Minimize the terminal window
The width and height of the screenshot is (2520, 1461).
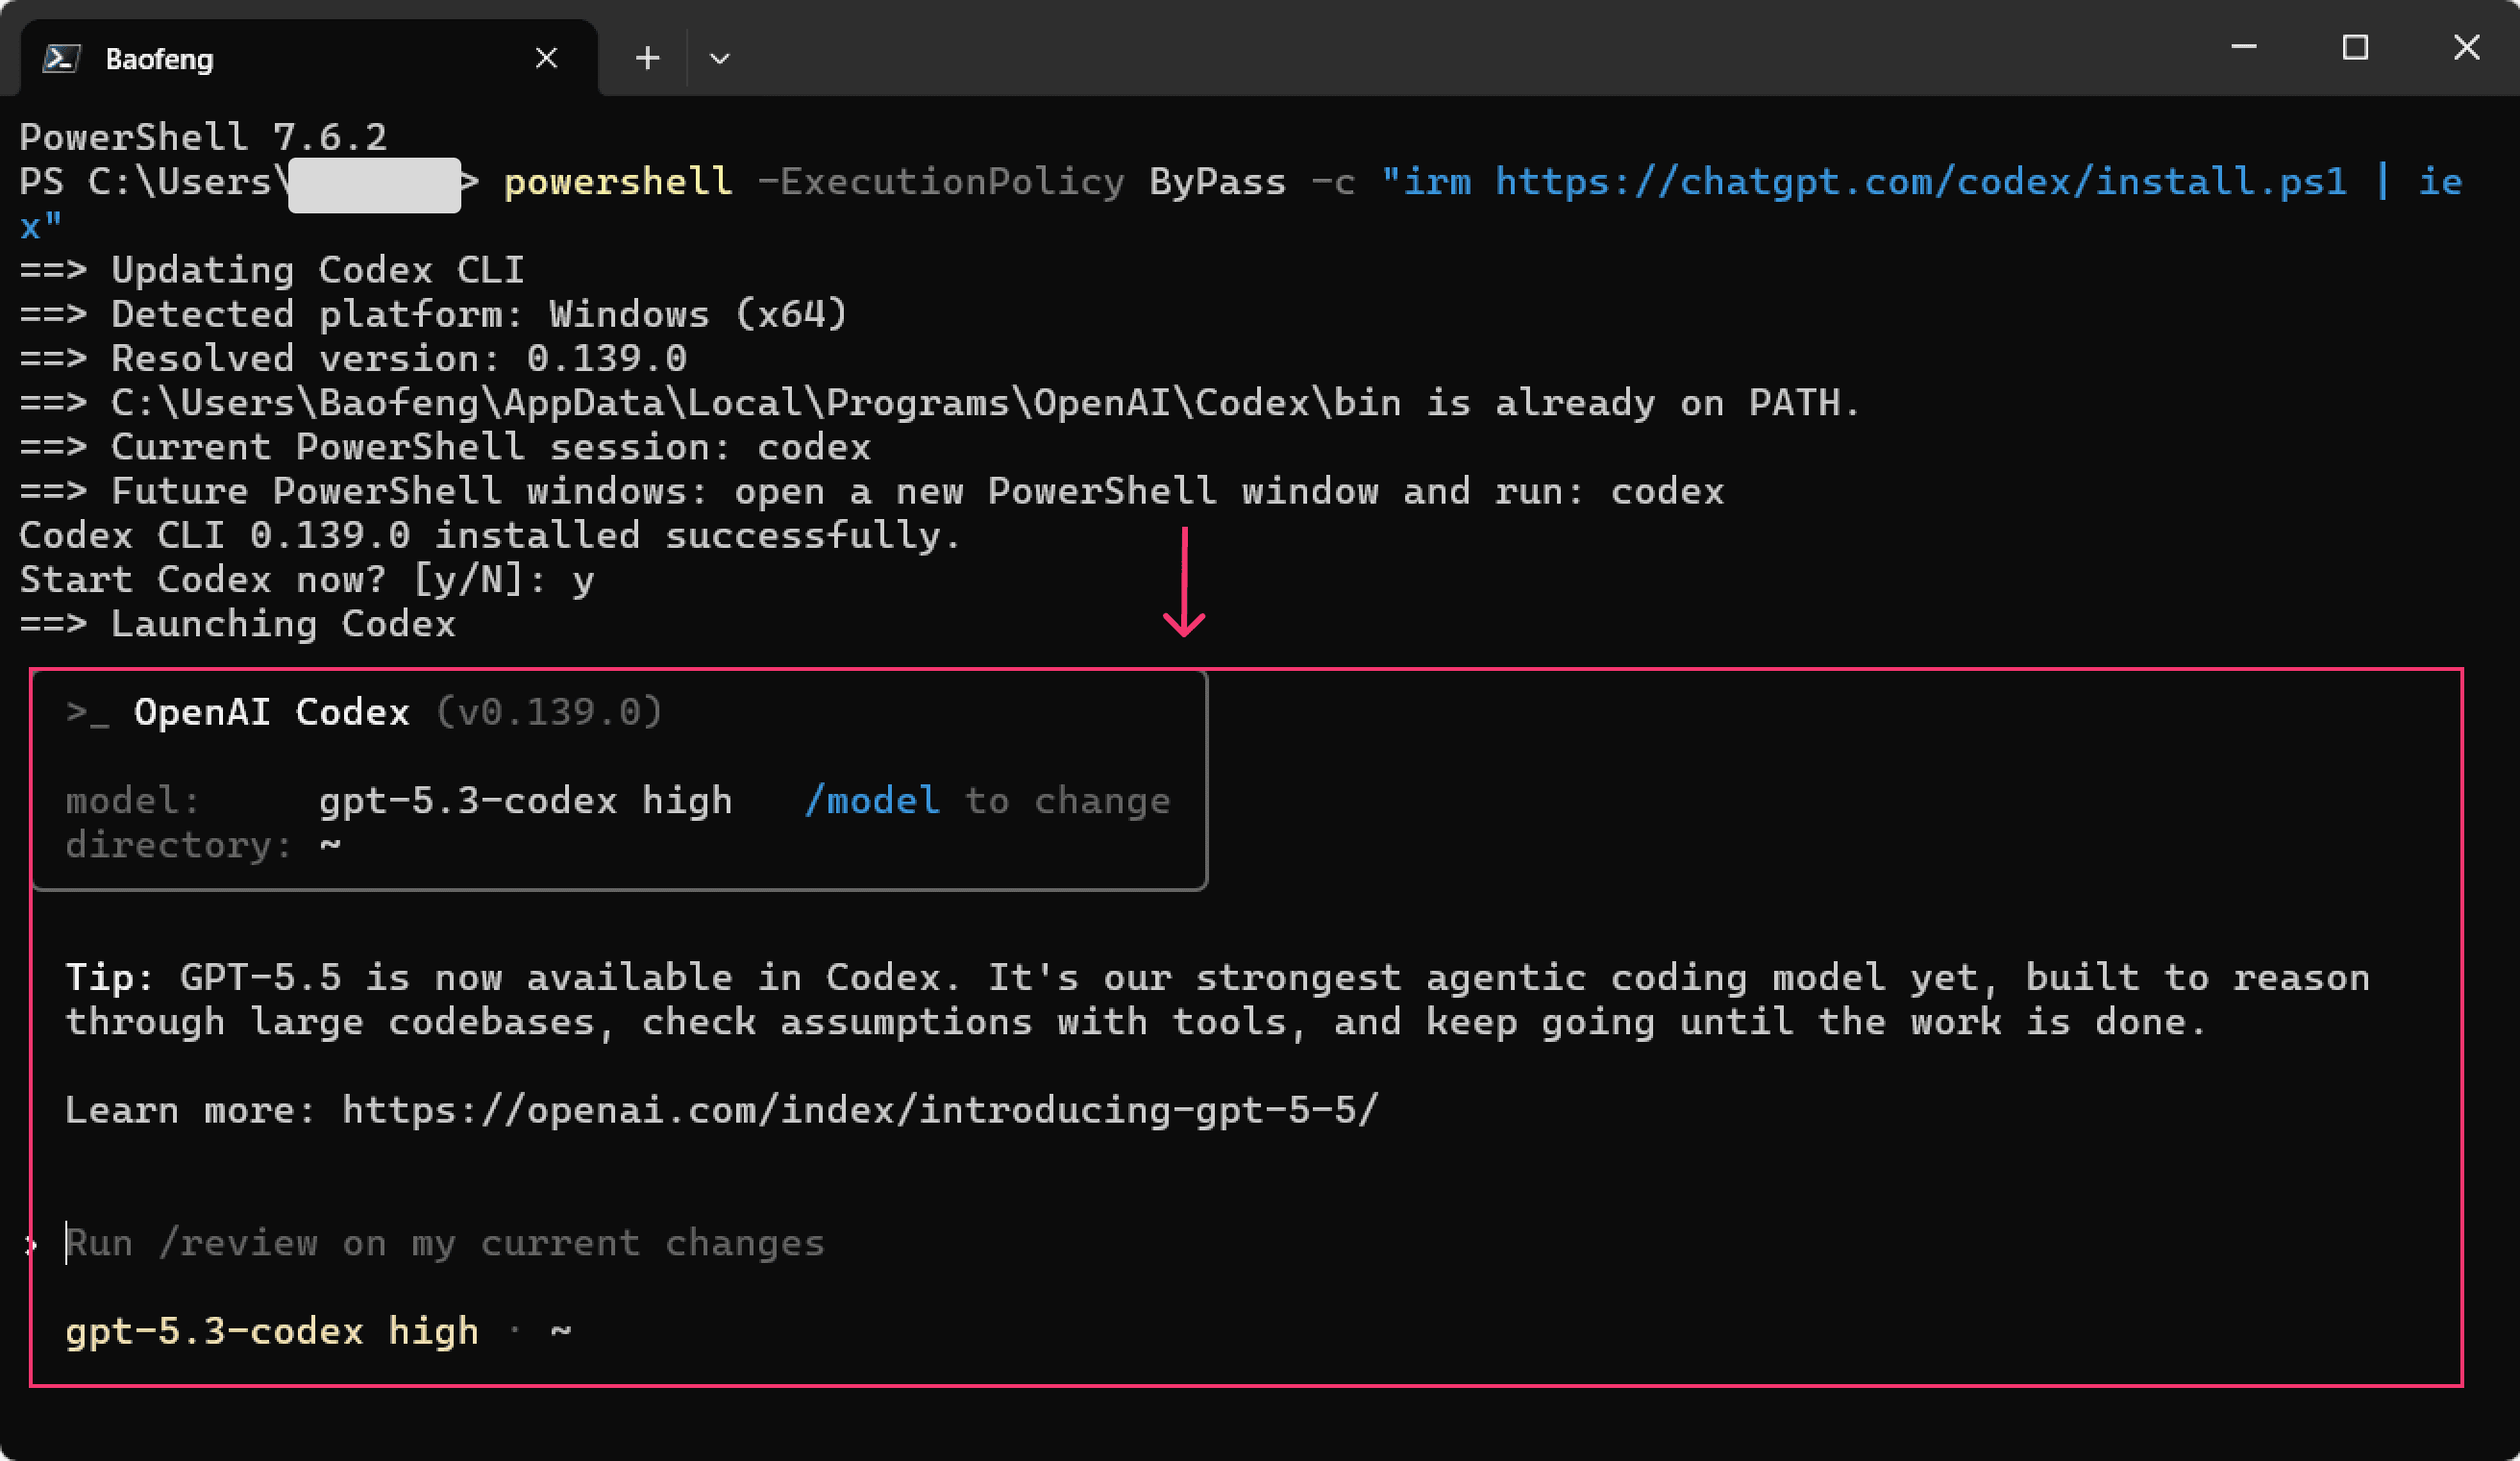pos(2244,47)
